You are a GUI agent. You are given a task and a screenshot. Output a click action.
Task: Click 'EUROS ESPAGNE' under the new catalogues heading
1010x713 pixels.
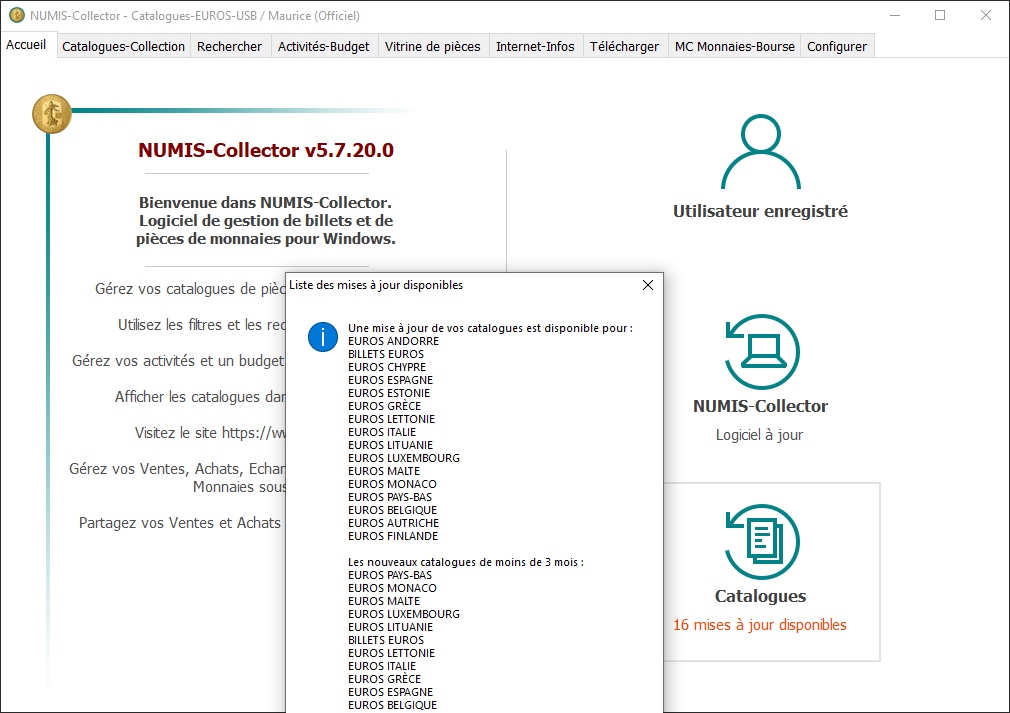tap(390, 692)
